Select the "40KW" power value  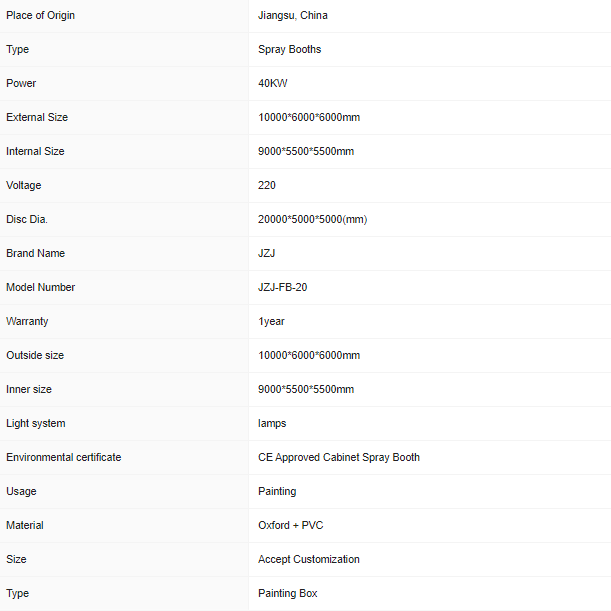(273, 83)
